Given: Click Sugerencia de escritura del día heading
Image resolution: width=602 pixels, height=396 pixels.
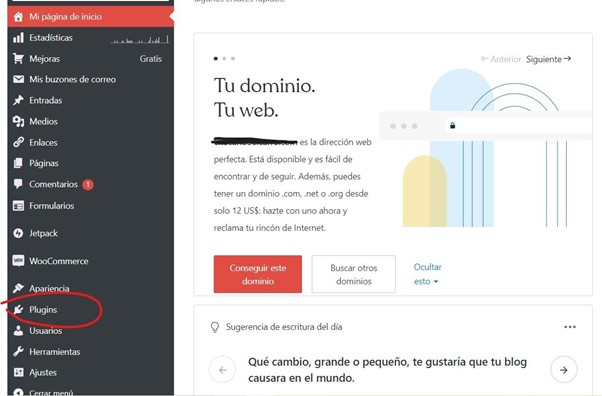Looking at the screenshot, I should point(284,327).
